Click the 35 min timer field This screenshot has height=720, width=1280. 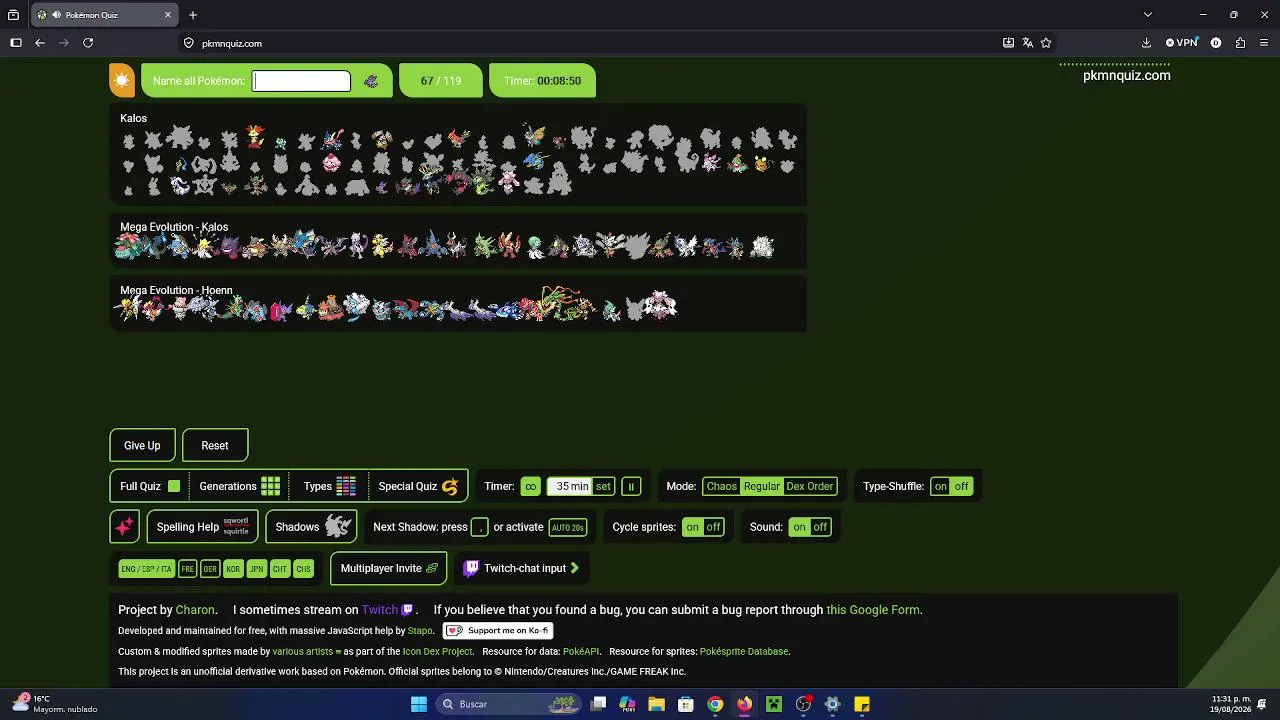pos(571,487)
